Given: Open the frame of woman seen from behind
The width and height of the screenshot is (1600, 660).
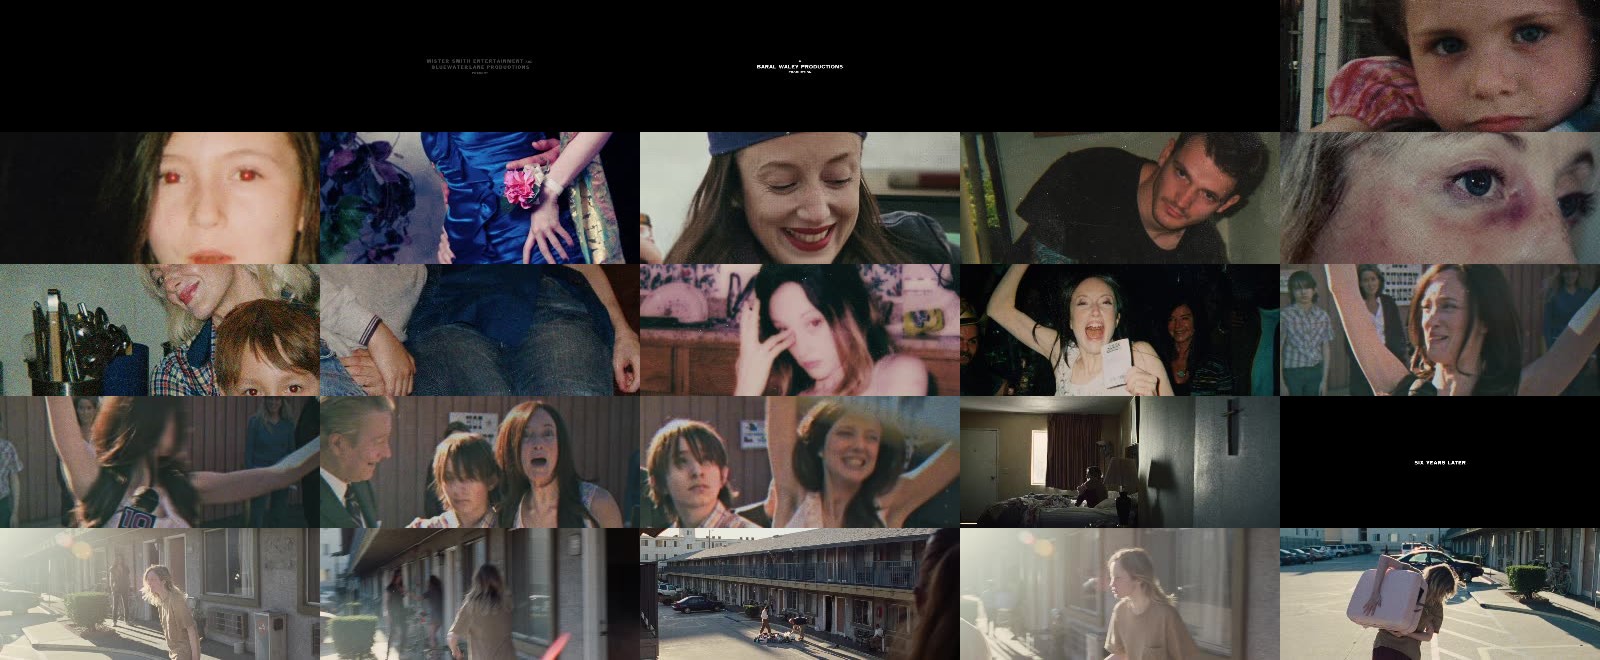Looking at the screenshot, I should [x=480, y=594].
